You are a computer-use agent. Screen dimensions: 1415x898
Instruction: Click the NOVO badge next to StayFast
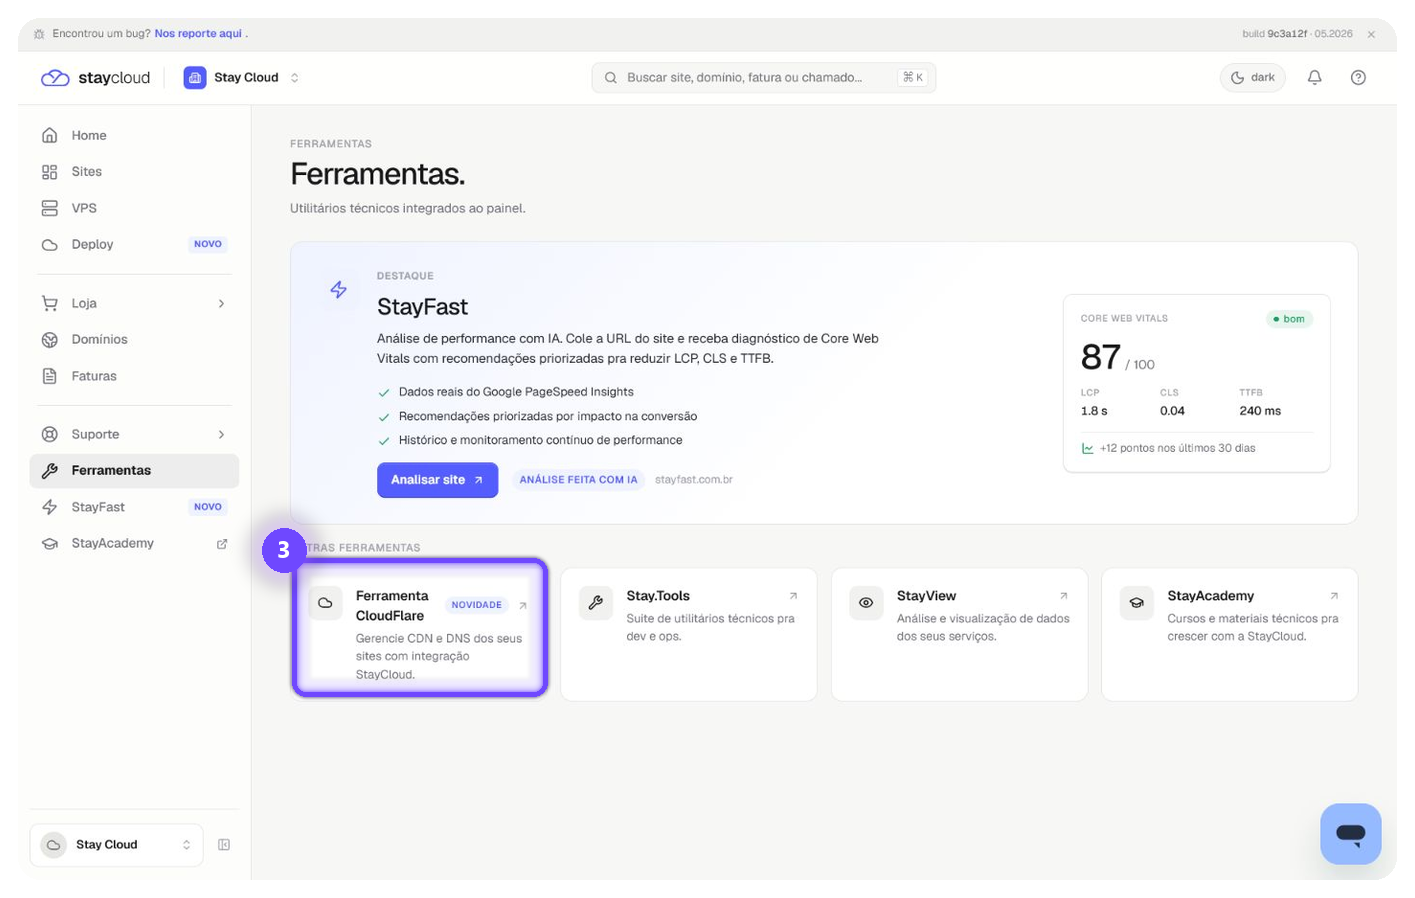coord(208,507)
